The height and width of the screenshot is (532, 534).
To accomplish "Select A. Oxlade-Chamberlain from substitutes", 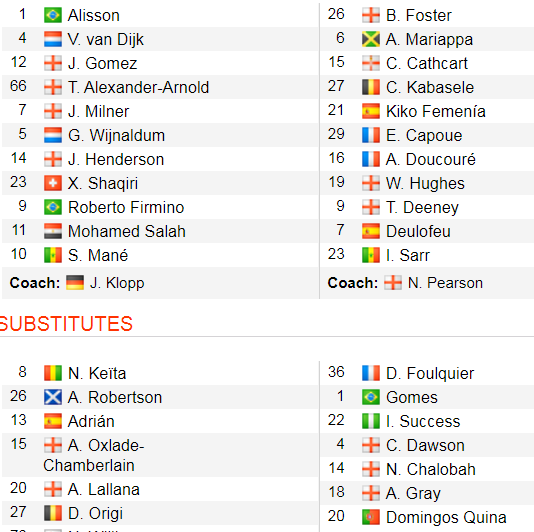I will point(94,455).
